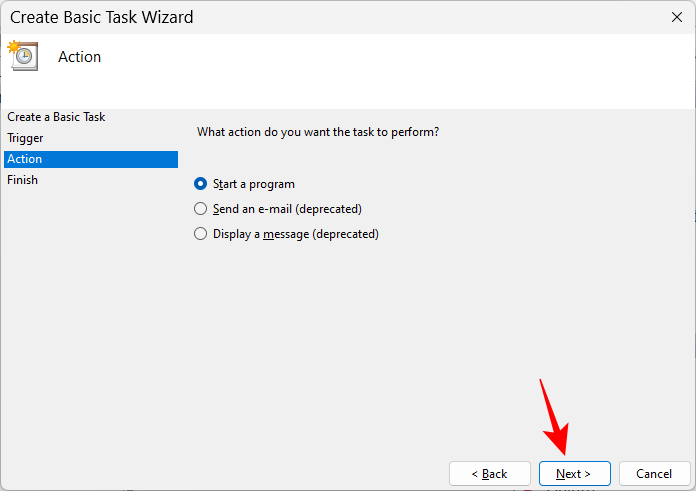
Task: Click the "Send an e-mail (deprecated)" label text
Action: pyautogui.click(x=287, y=209)
